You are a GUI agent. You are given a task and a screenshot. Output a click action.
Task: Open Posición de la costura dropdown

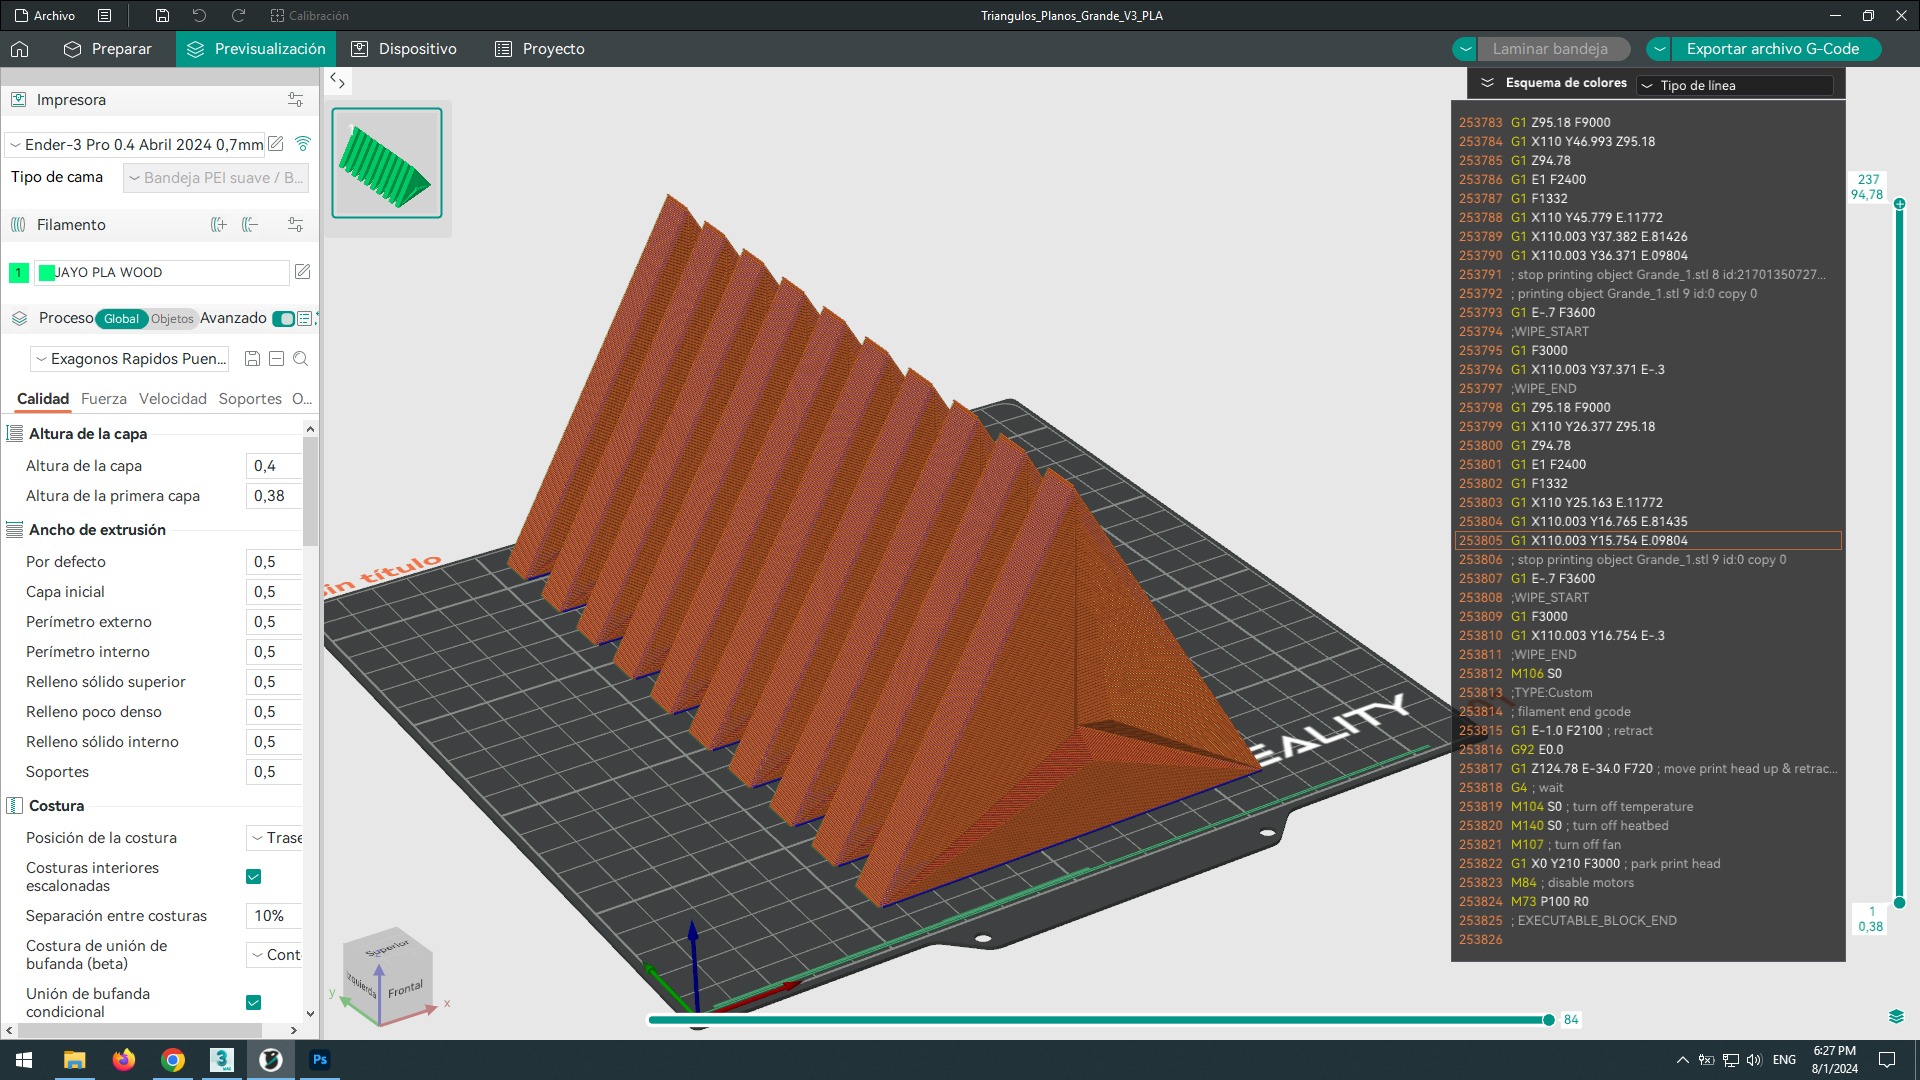pyautogui.click(x=275, y=838)
